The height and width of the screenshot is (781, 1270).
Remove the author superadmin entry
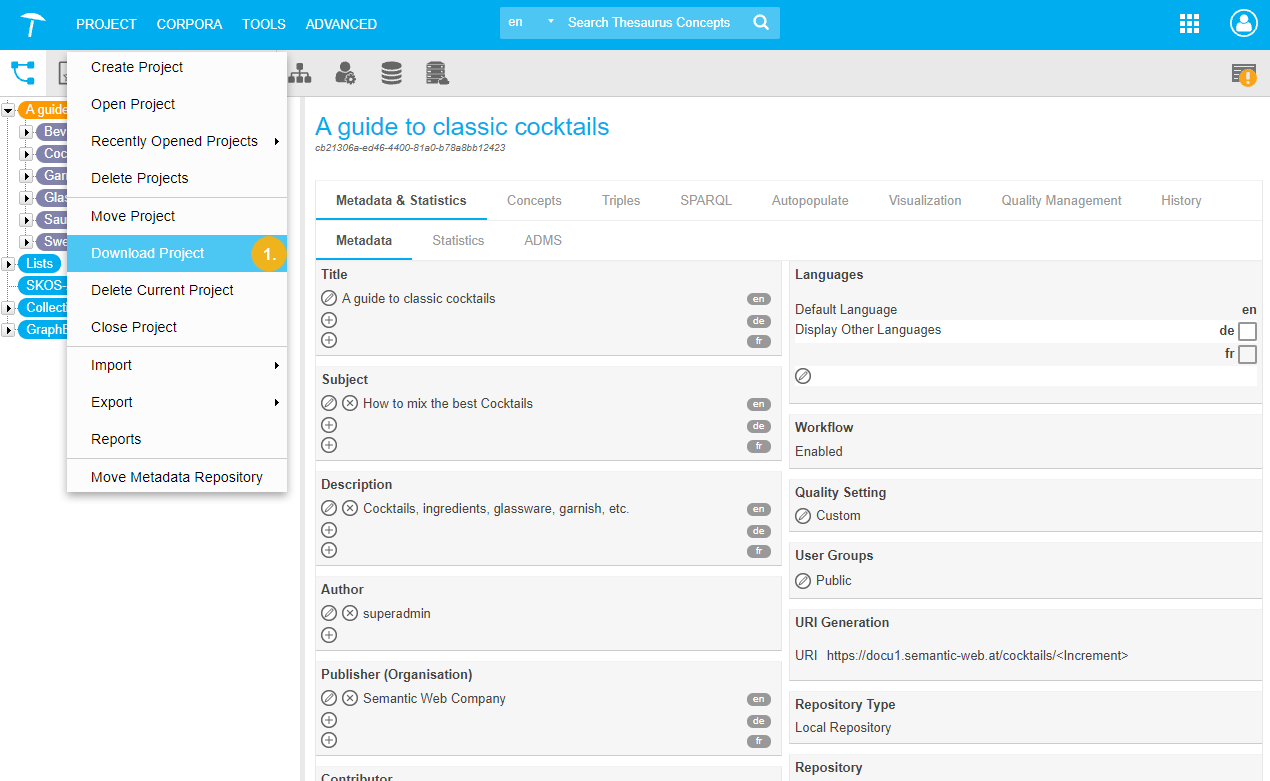click(350, 613)
